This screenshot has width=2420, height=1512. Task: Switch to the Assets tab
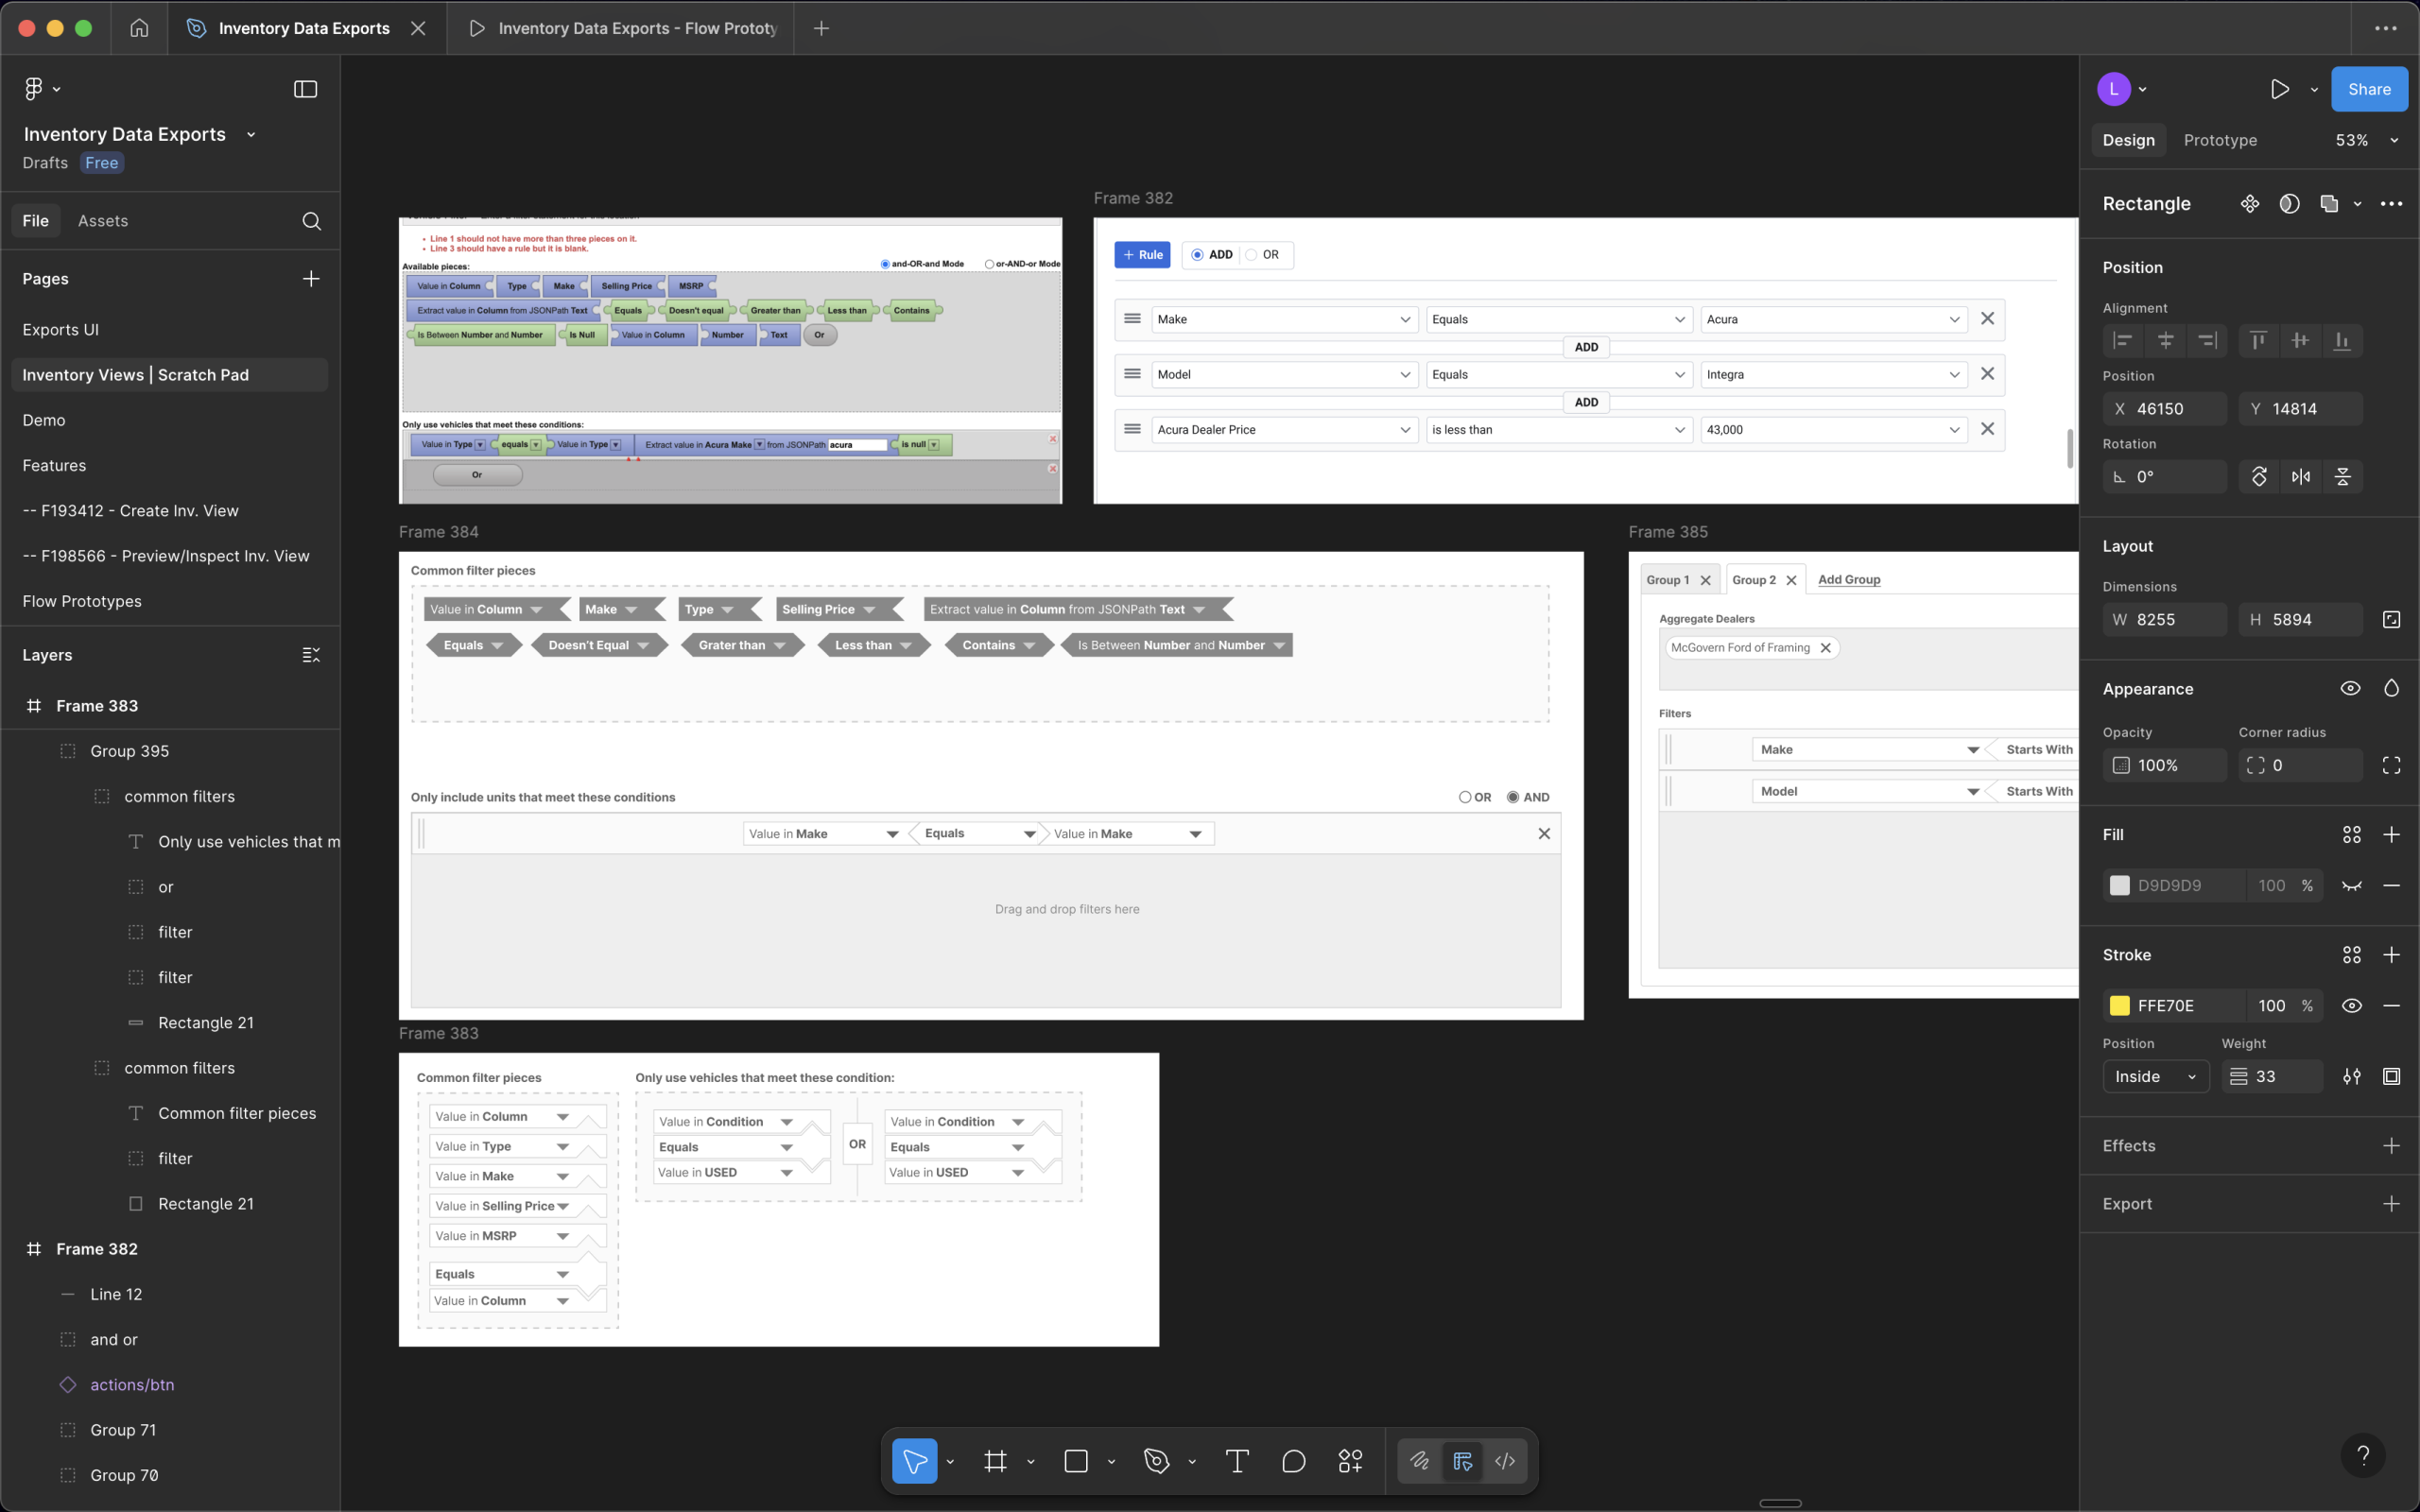pos(103,221)
